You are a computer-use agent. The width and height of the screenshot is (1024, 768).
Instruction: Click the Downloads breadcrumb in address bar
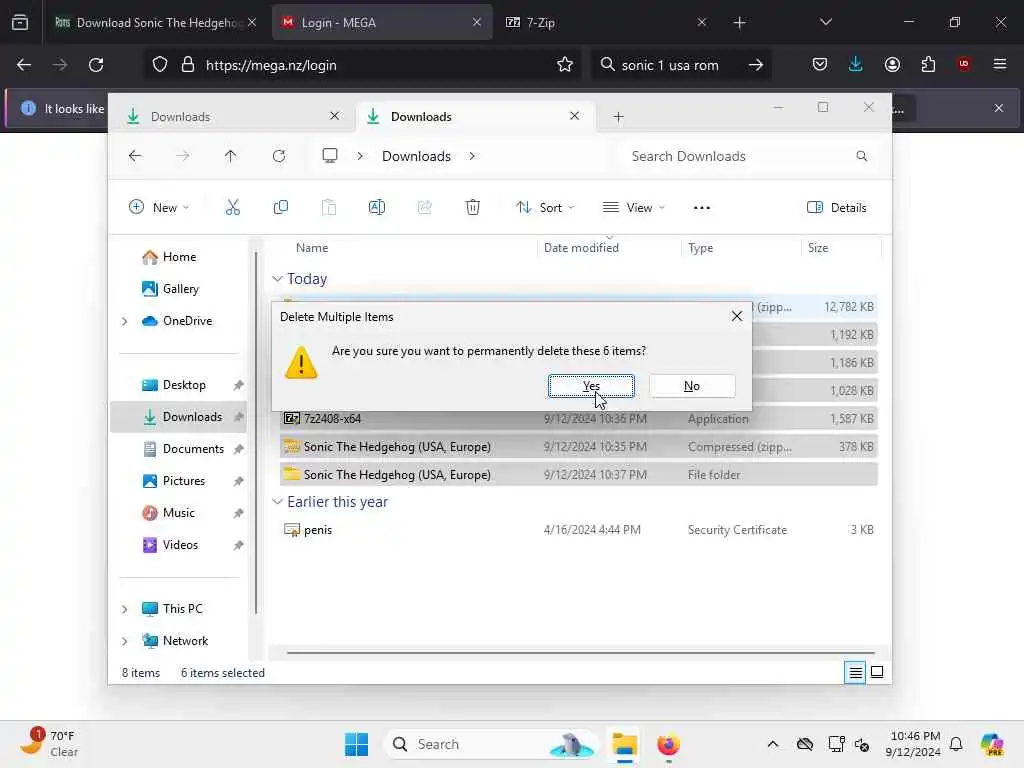click(x=416, y=156)
